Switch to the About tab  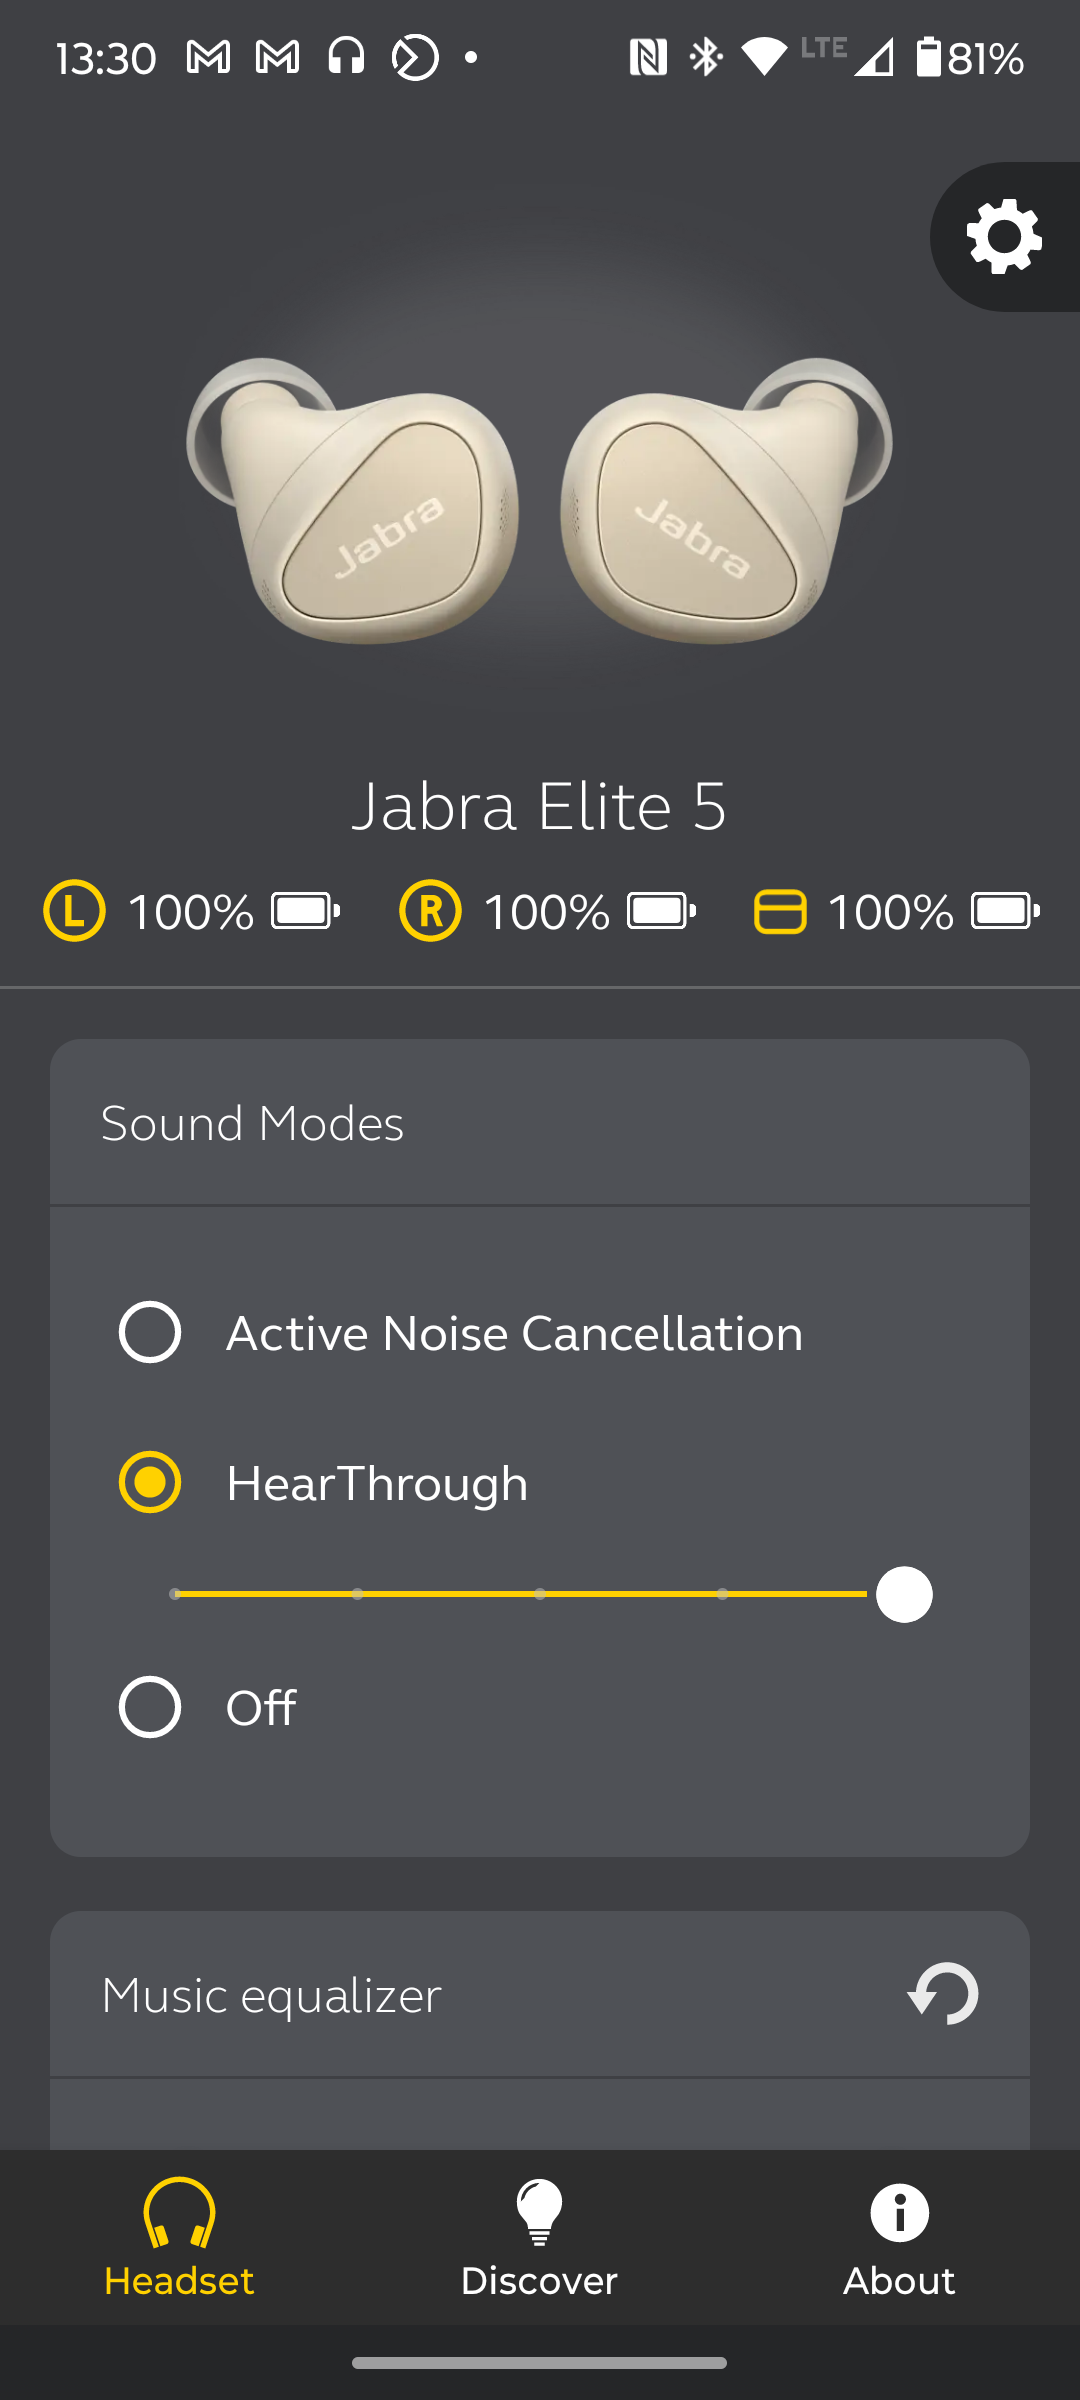899,2238
